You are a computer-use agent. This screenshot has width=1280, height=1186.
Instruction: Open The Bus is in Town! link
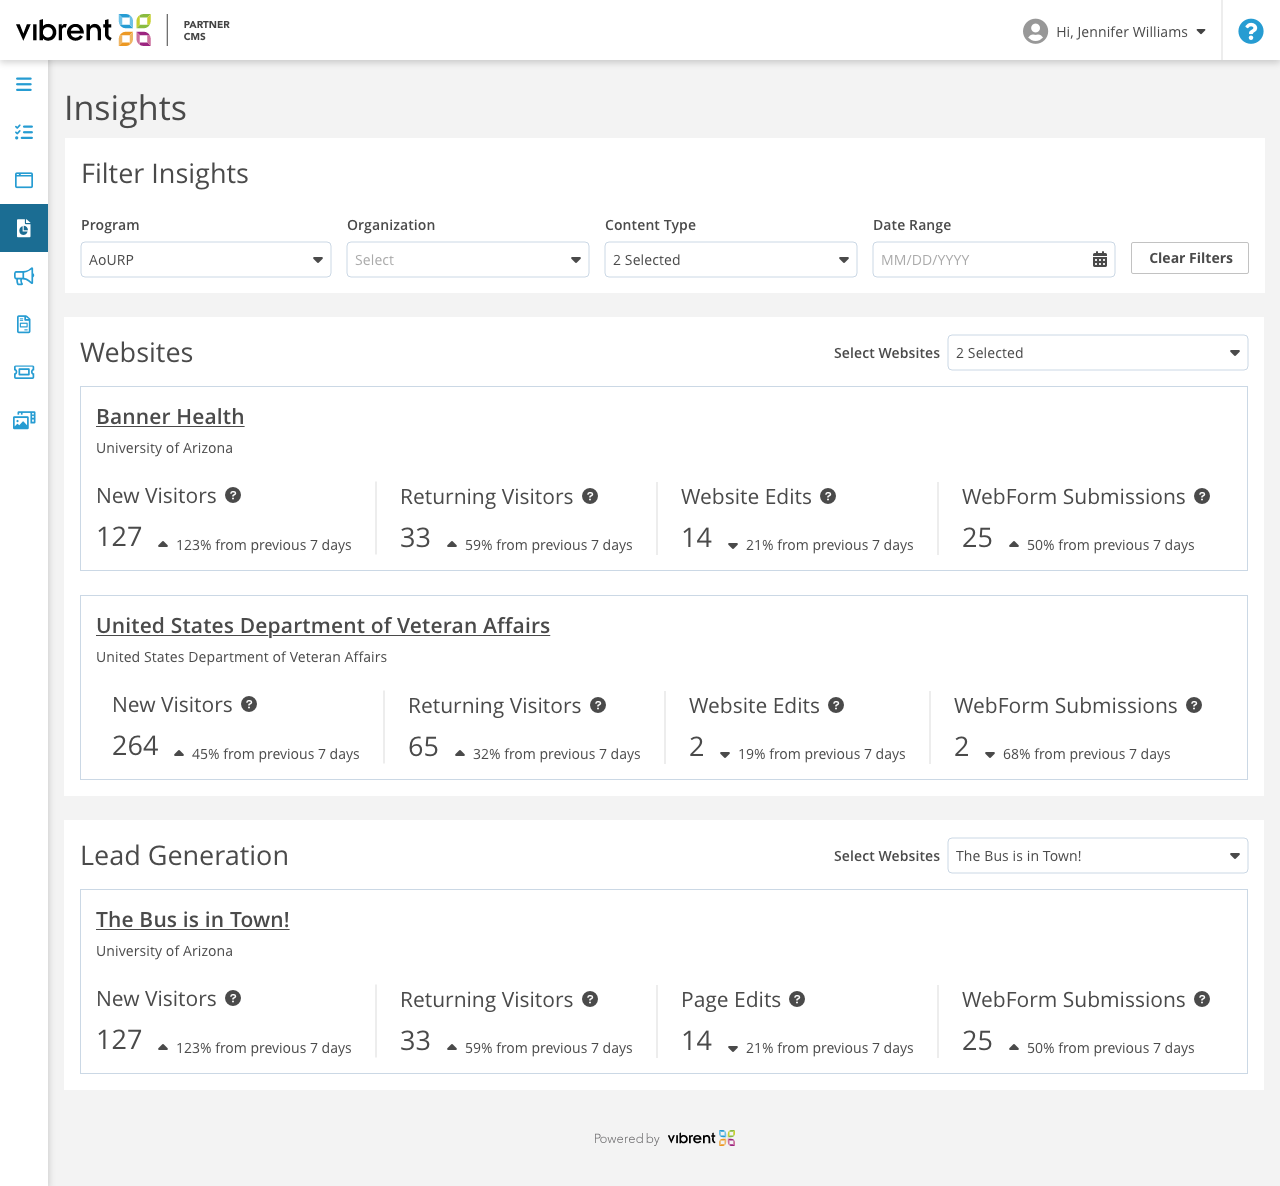click(x=193, y=920)
